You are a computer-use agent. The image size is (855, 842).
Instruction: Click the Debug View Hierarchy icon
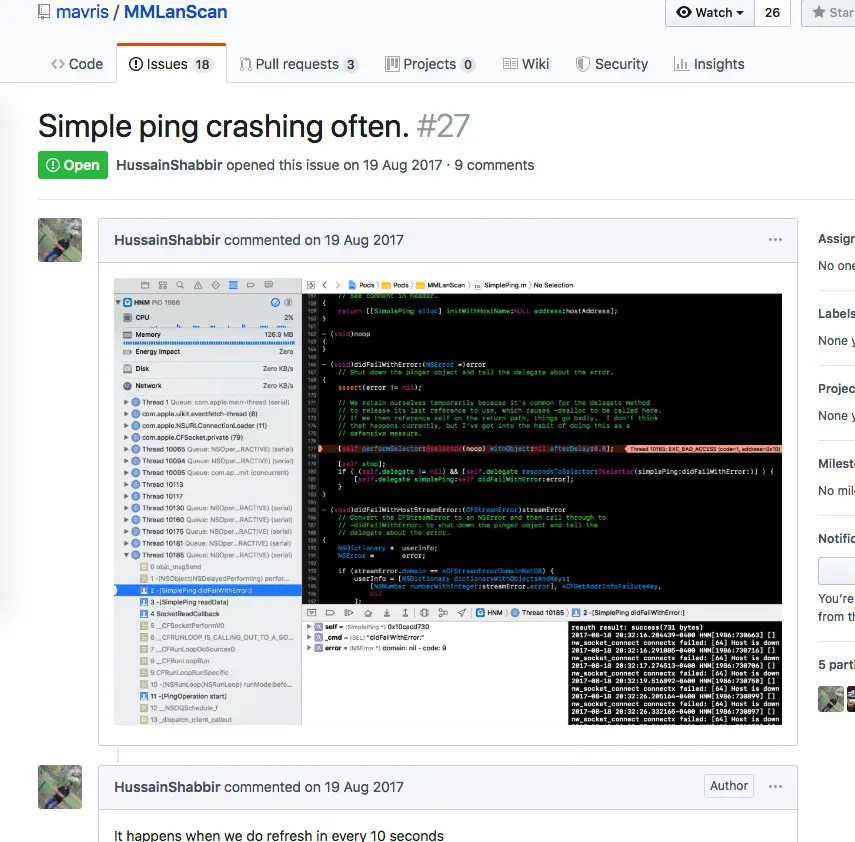[424, 612]
